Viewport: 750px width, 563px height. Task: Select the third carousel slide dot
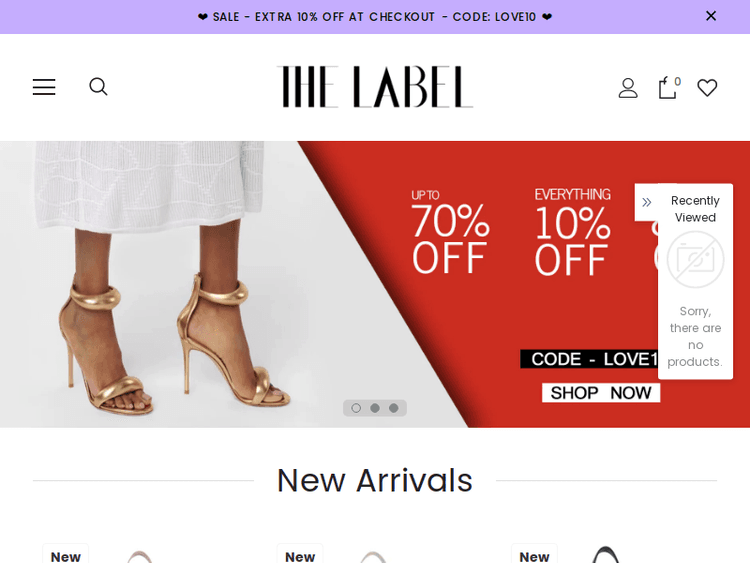394,408
